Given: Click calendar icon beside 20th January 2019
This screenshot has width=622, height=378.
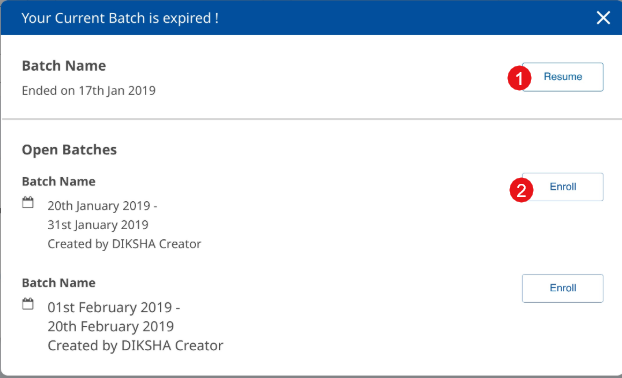Looking at the screenshot, I should point(28,202).
